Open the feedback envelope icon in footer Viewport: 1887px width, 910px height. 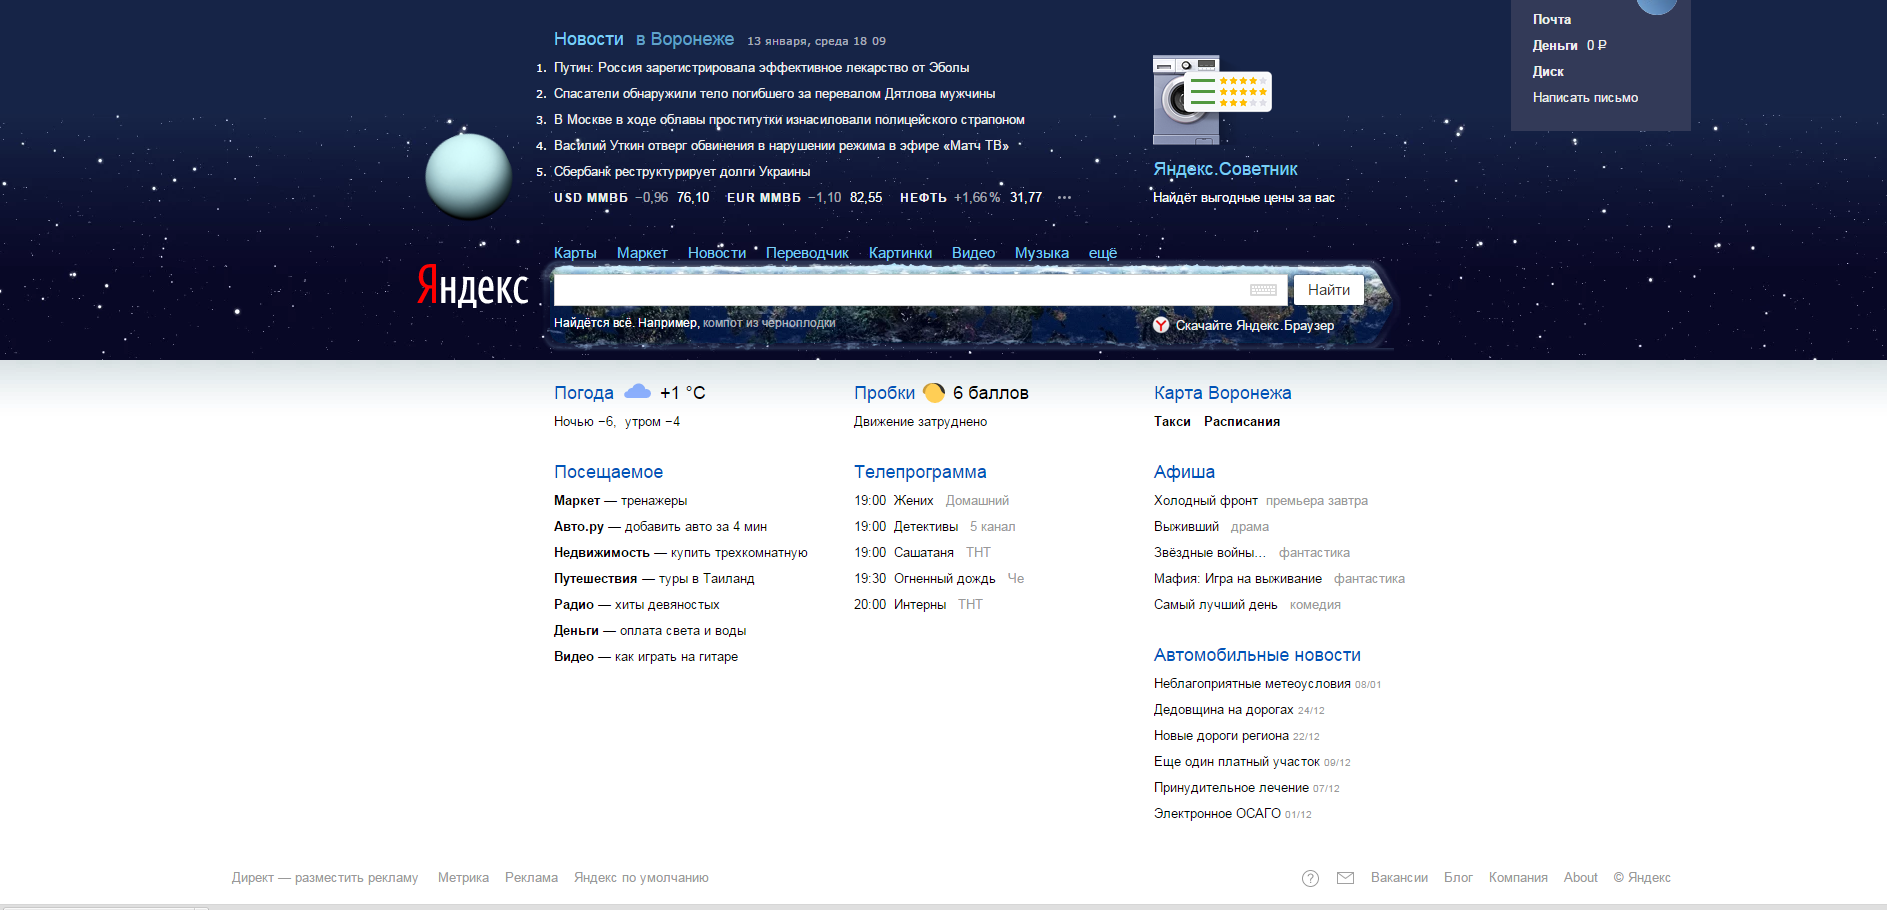tap(1345, 878)
